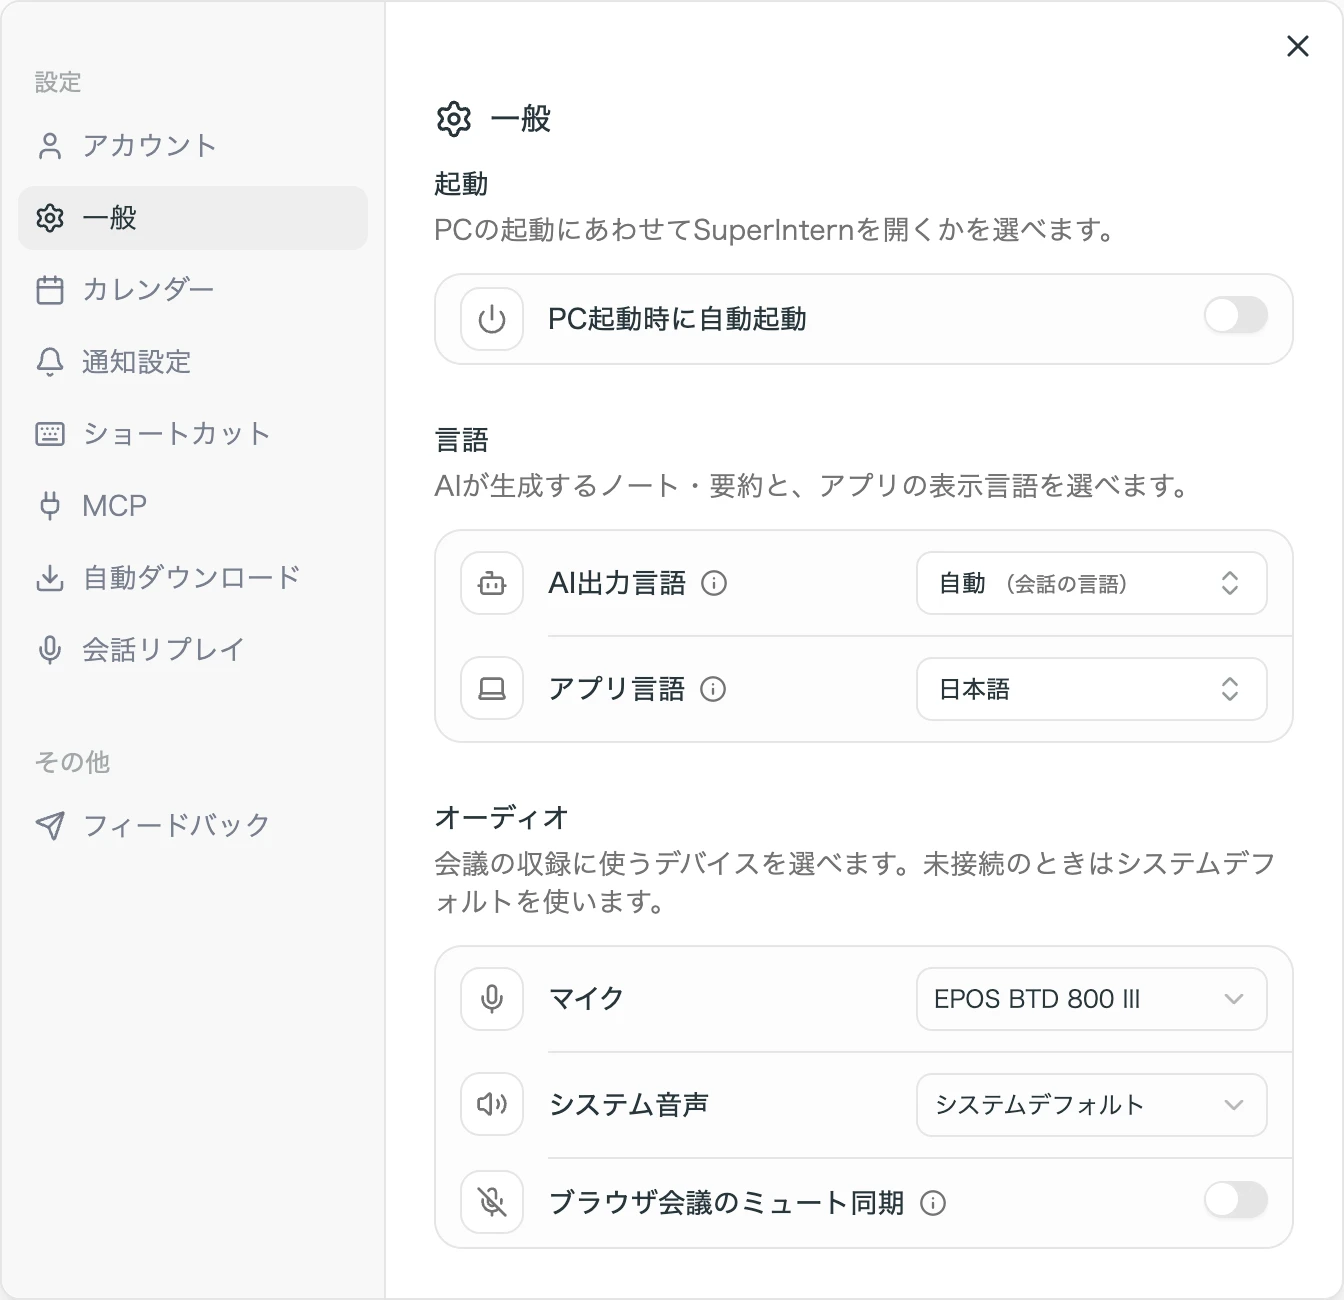Click the info icon next to ブラウザ会議のミュート同期
The height and width of the screenshot is (1300, 1344).
point(933,1203)
